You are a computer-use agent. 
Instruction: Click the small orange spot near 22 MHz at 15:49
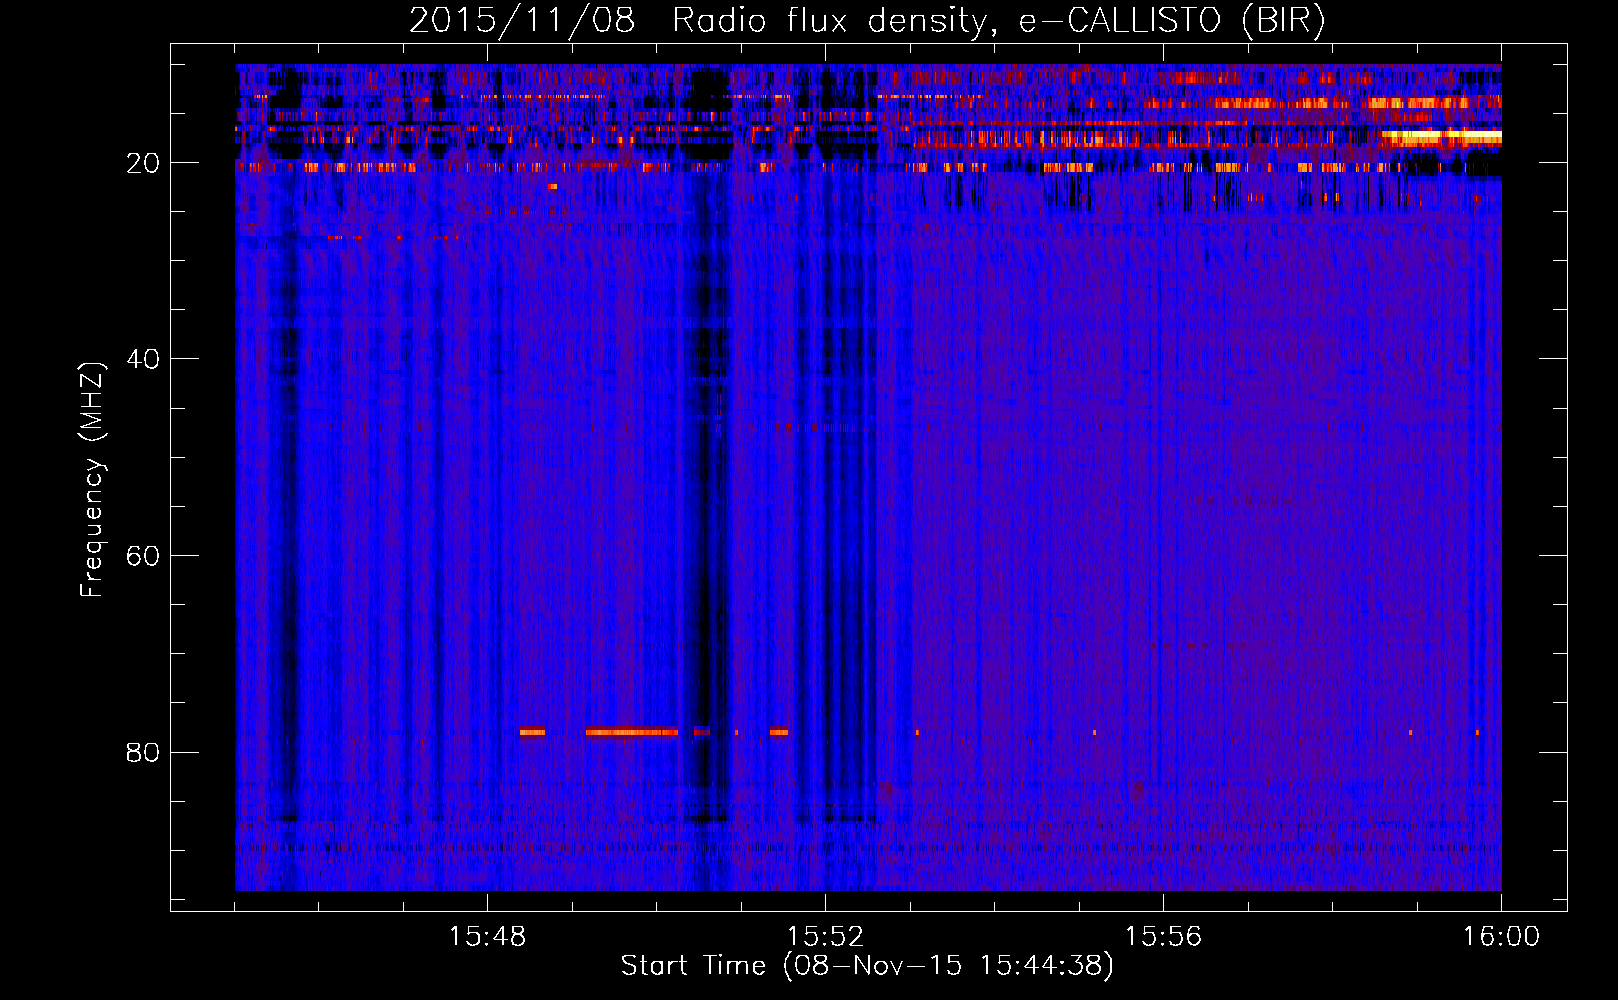[552, 186]
